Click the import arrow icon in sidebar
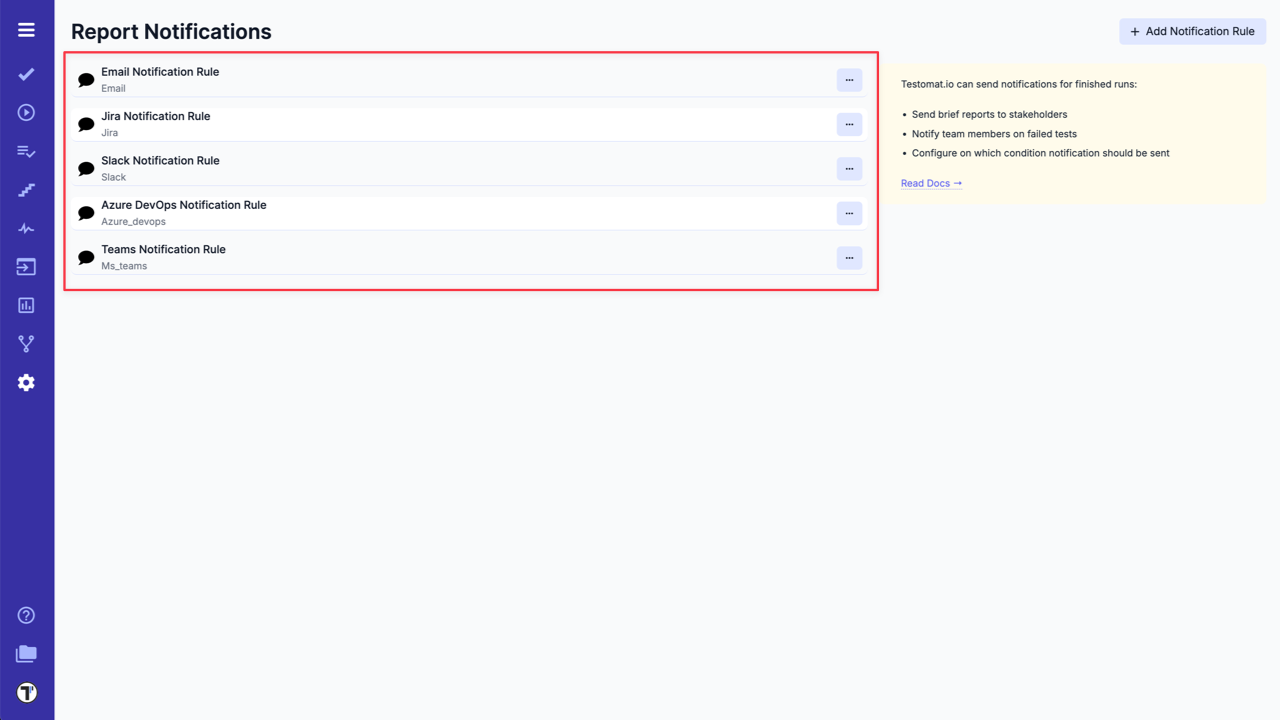This screenshot has height=720, width=1280. [x=26, y=266]
